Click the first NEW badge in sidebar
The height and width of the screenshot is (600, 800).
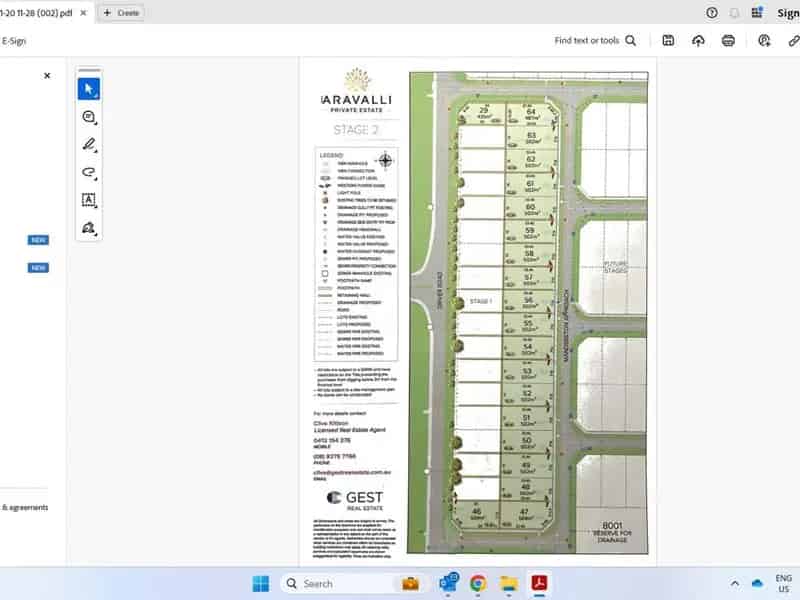(38, 240)
